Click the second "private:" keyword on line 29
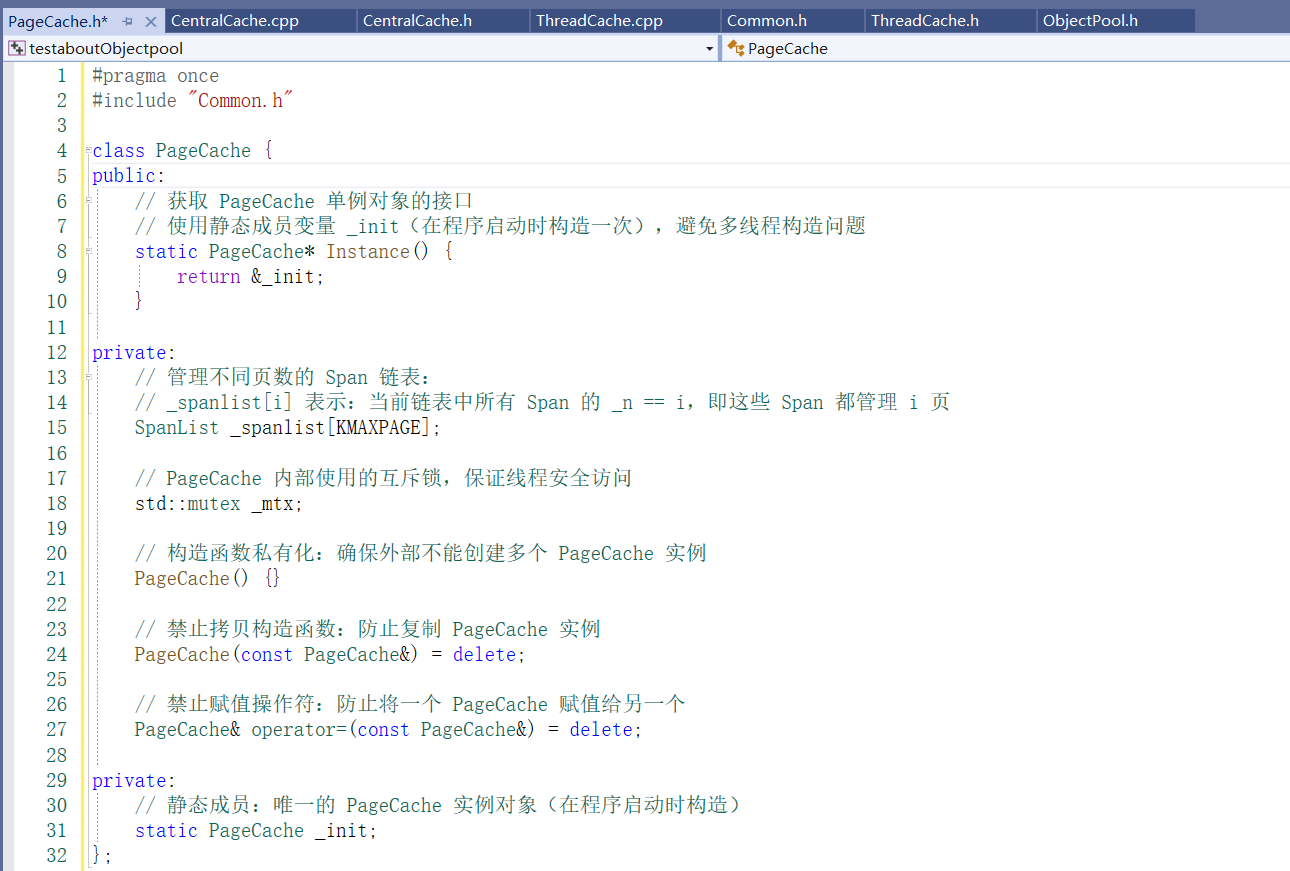 click(134, 781)
